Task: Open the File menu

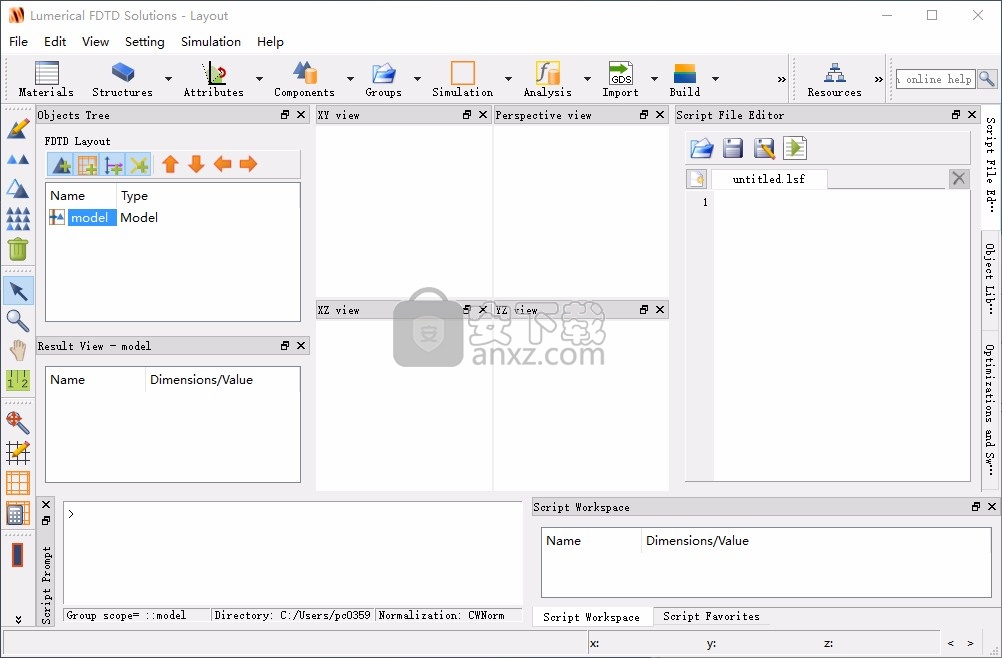Action: tap(19, 42)
